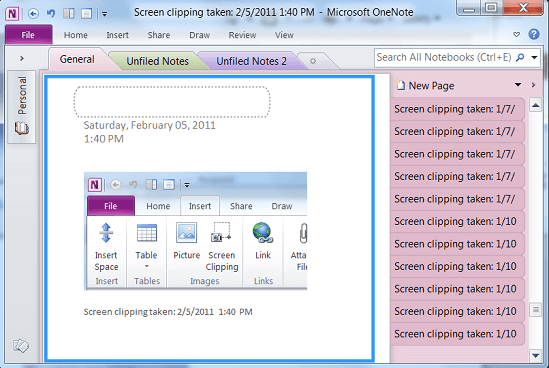The height and width of the screenshot is (368, 549).
Task: Open OneNote Help via the question mark icon
Action: 534,34
